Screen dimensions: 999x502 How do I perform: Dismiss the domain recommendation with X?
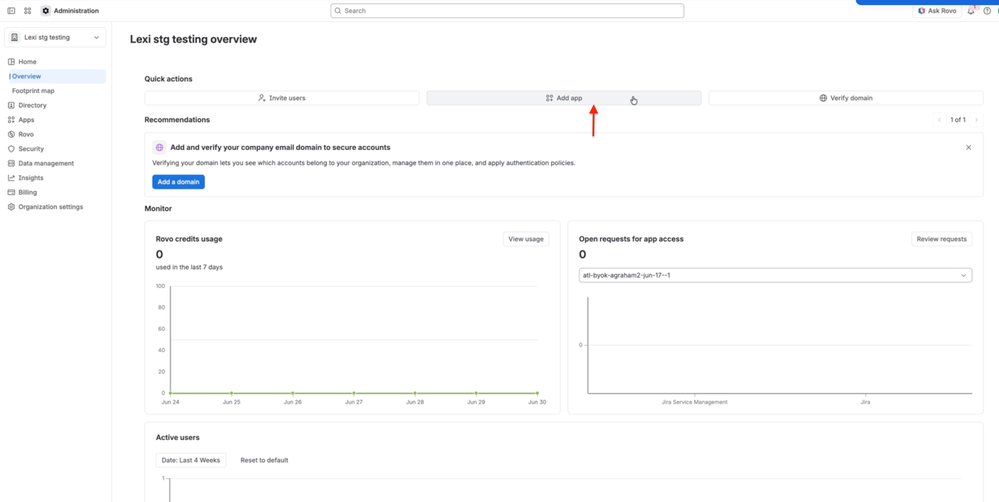click(x=968, y=147)
